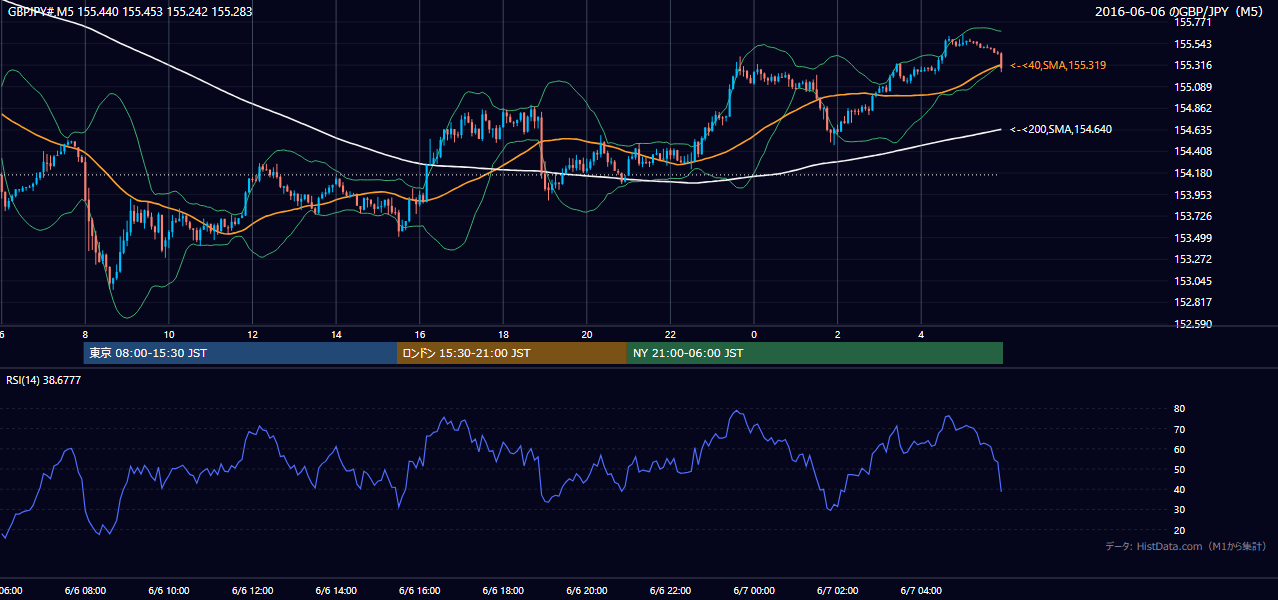
Task: Click the 6/7 00:00 time axis label
Action: 753,591
